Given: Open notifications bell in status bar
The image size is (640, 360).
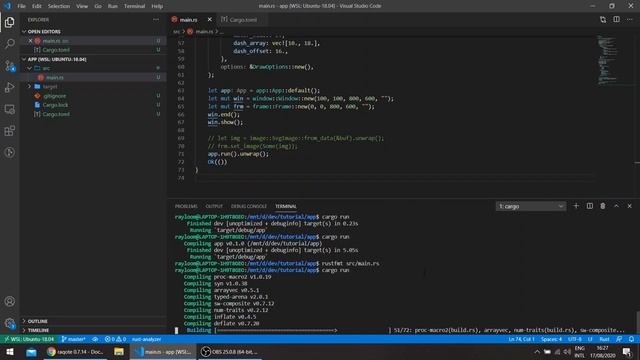Looking at the screenshot, I should click(x=631, y=339).
